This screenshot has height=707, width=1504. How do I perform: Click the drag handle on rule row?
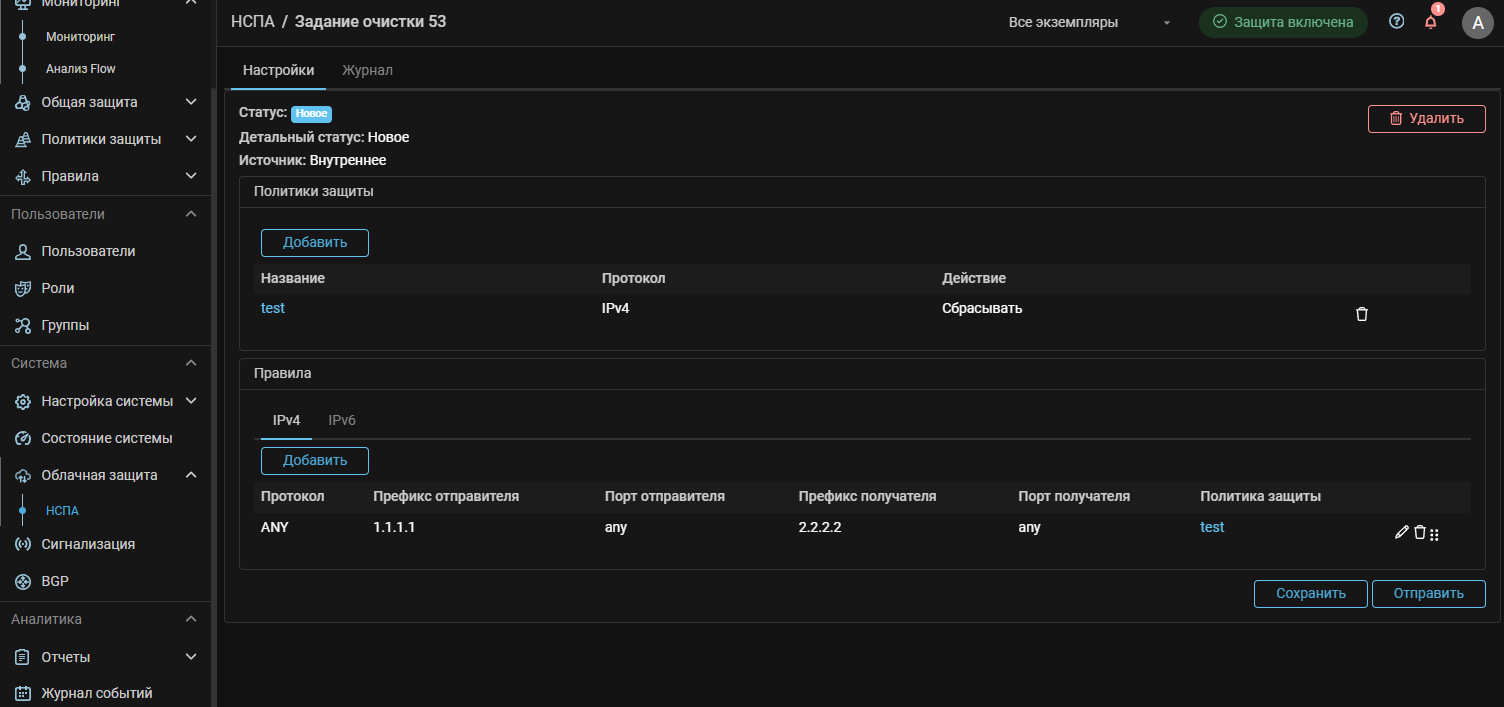(1434, 534)
